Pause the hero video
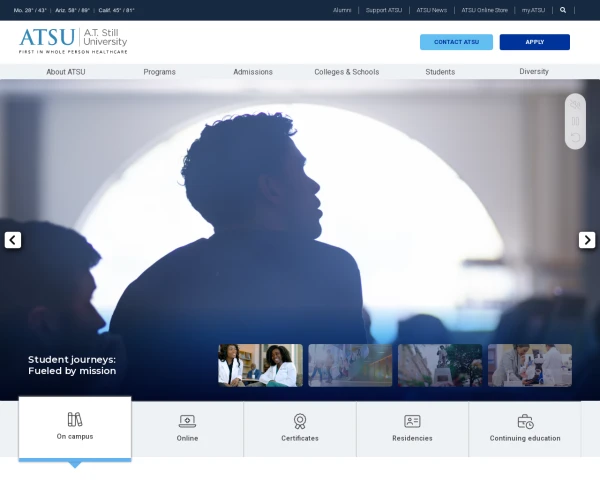This screenshot has width=600, height=480. pos(575,121)
